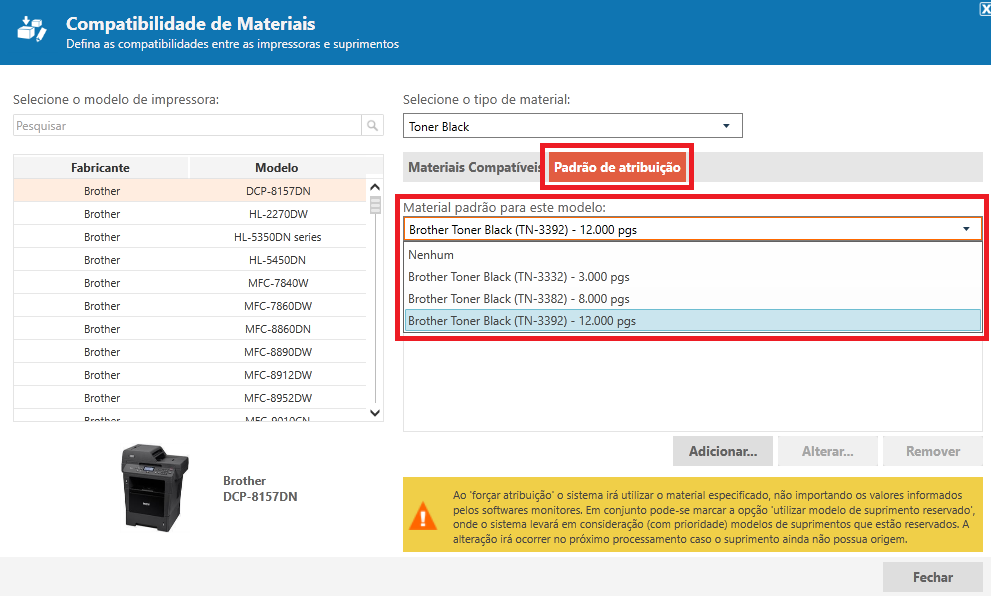Image resolution: width=991 pixels, height=596 pixels.
Task: Collapse the default material dropdown arrow
Action: [x=966, y=230]
